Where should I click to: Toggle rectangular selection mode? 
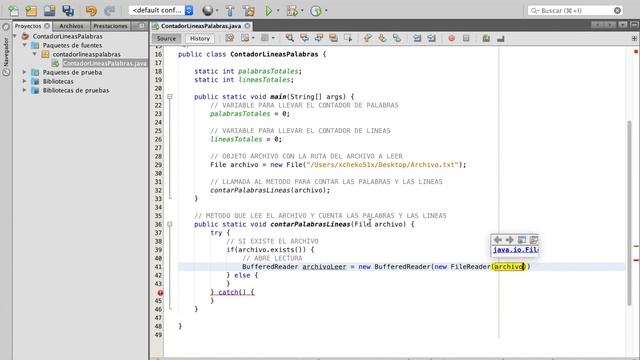(x=348, y=38)
